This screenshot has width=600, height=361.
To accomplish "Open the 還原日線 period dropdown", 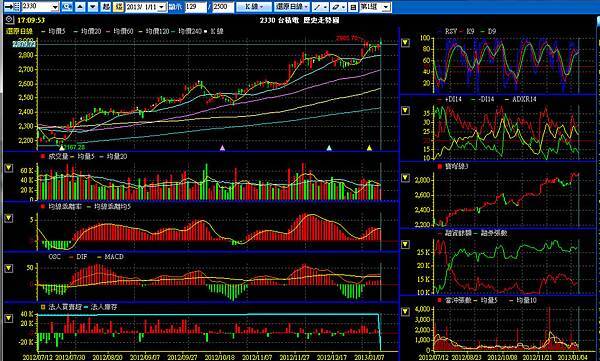I will coord(292,7).
